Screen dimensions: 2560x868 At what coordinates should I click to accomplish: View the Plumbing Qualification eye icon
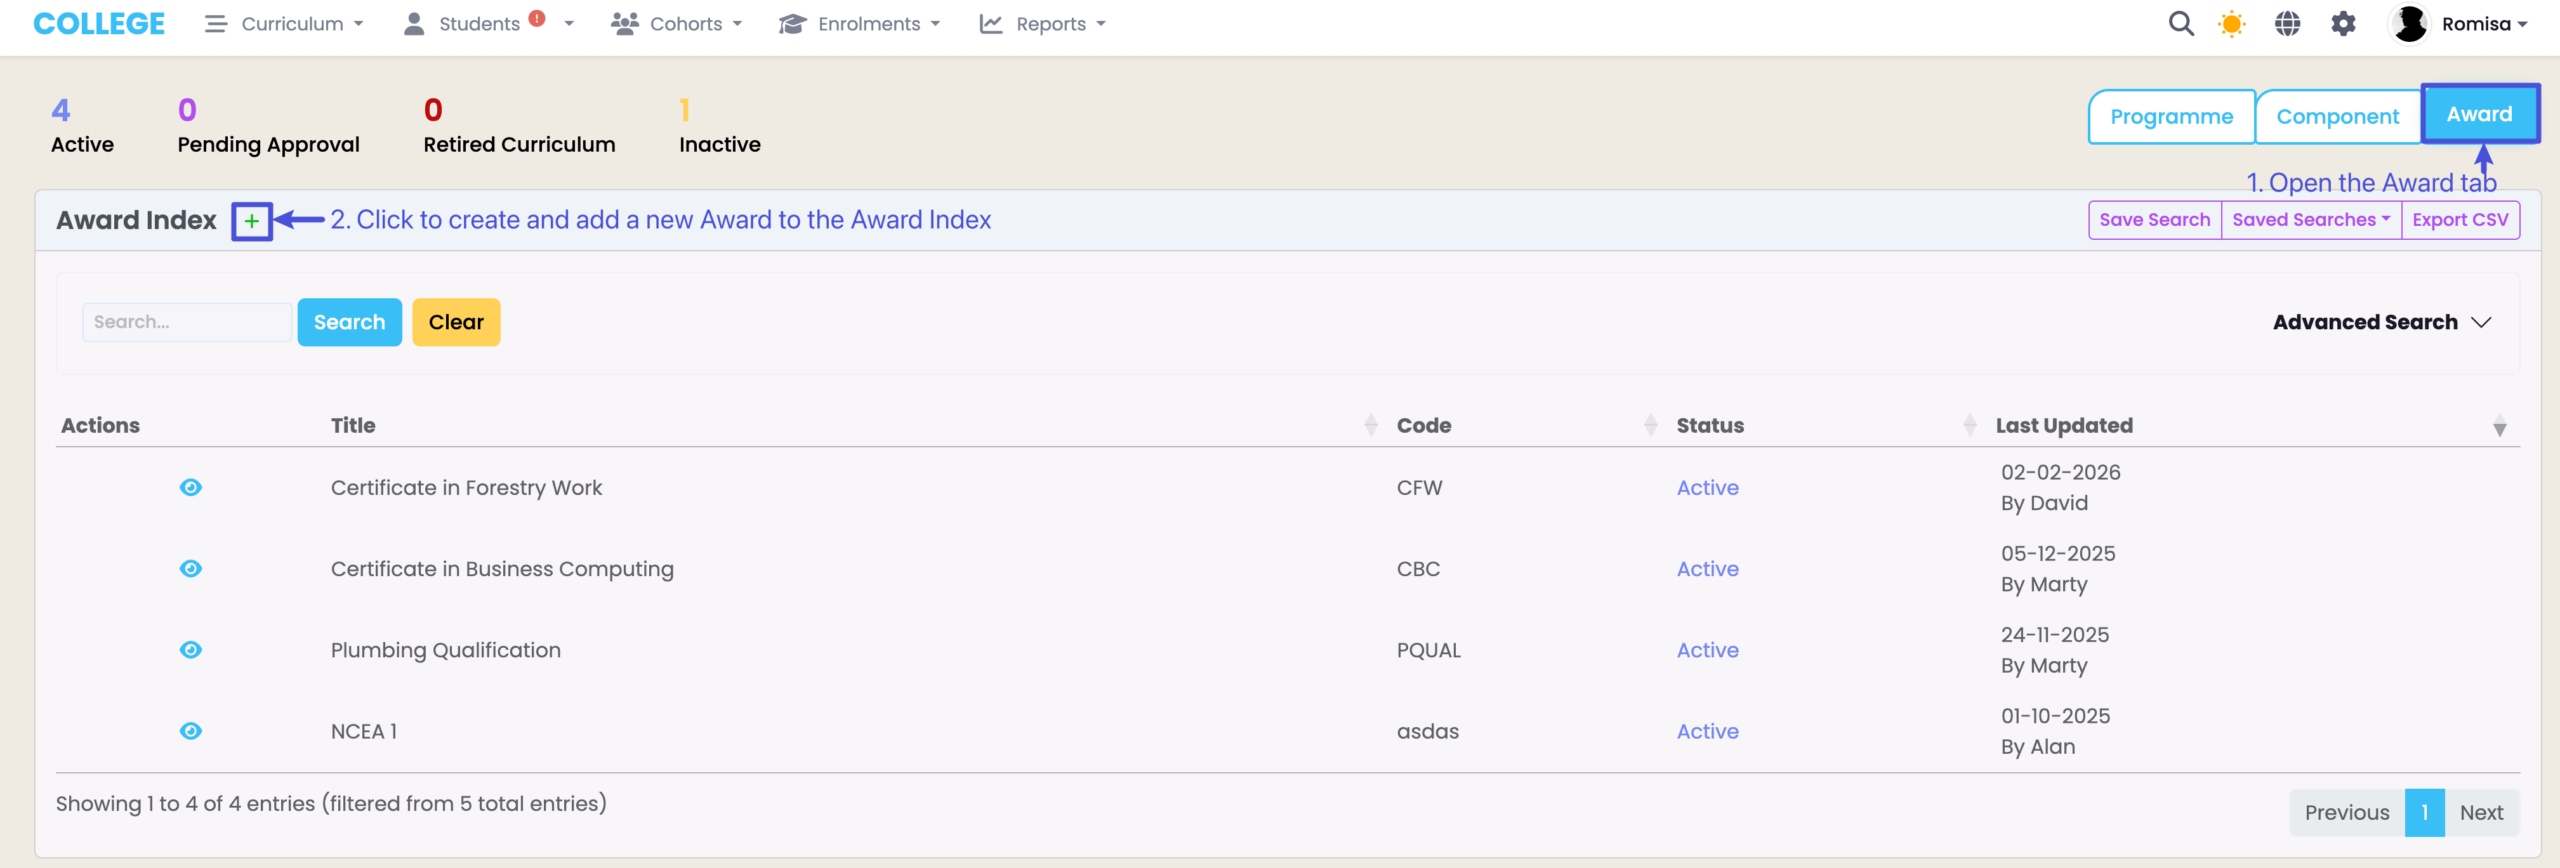pos(190,650)
